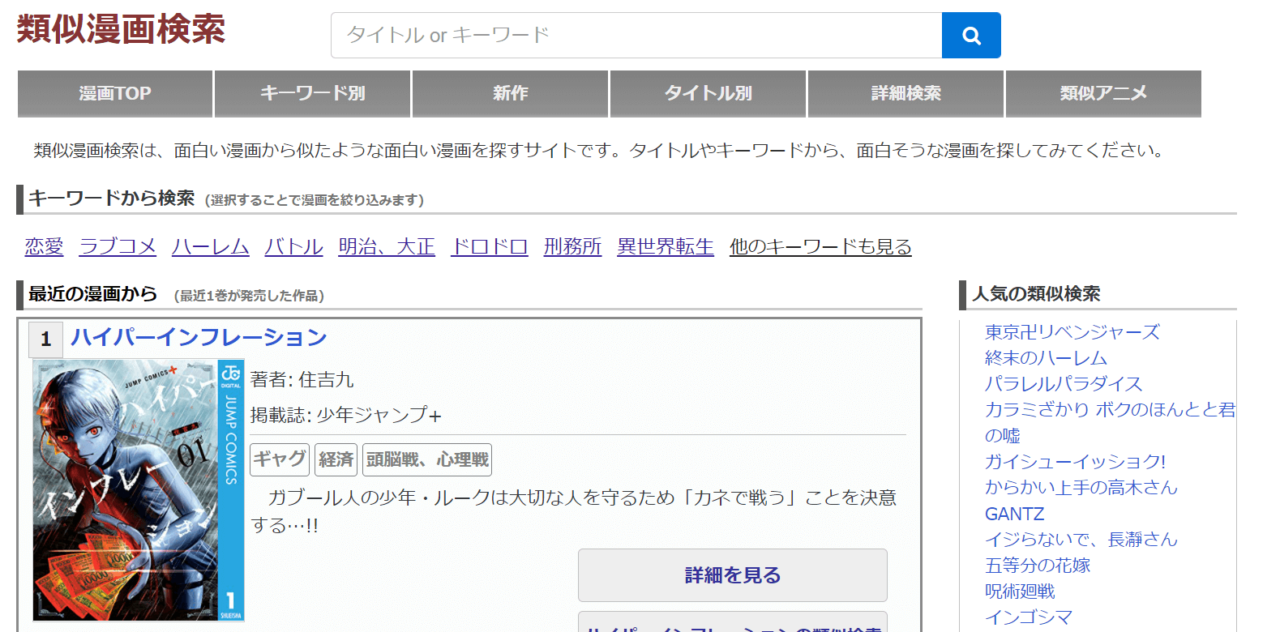Open the 漫画TOP navigation tab
The image size is (1280, 632).
click(x=115, y=94)
